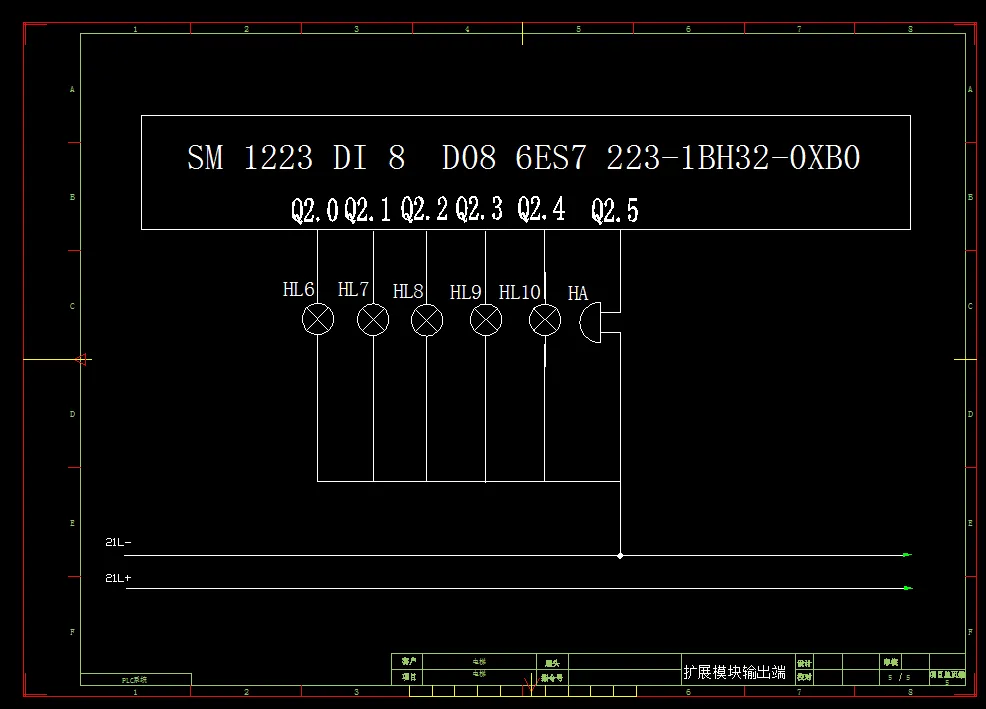Select the 21L- line label
Viewport: 986px width, 709px height.
click(x=118, y=542)
